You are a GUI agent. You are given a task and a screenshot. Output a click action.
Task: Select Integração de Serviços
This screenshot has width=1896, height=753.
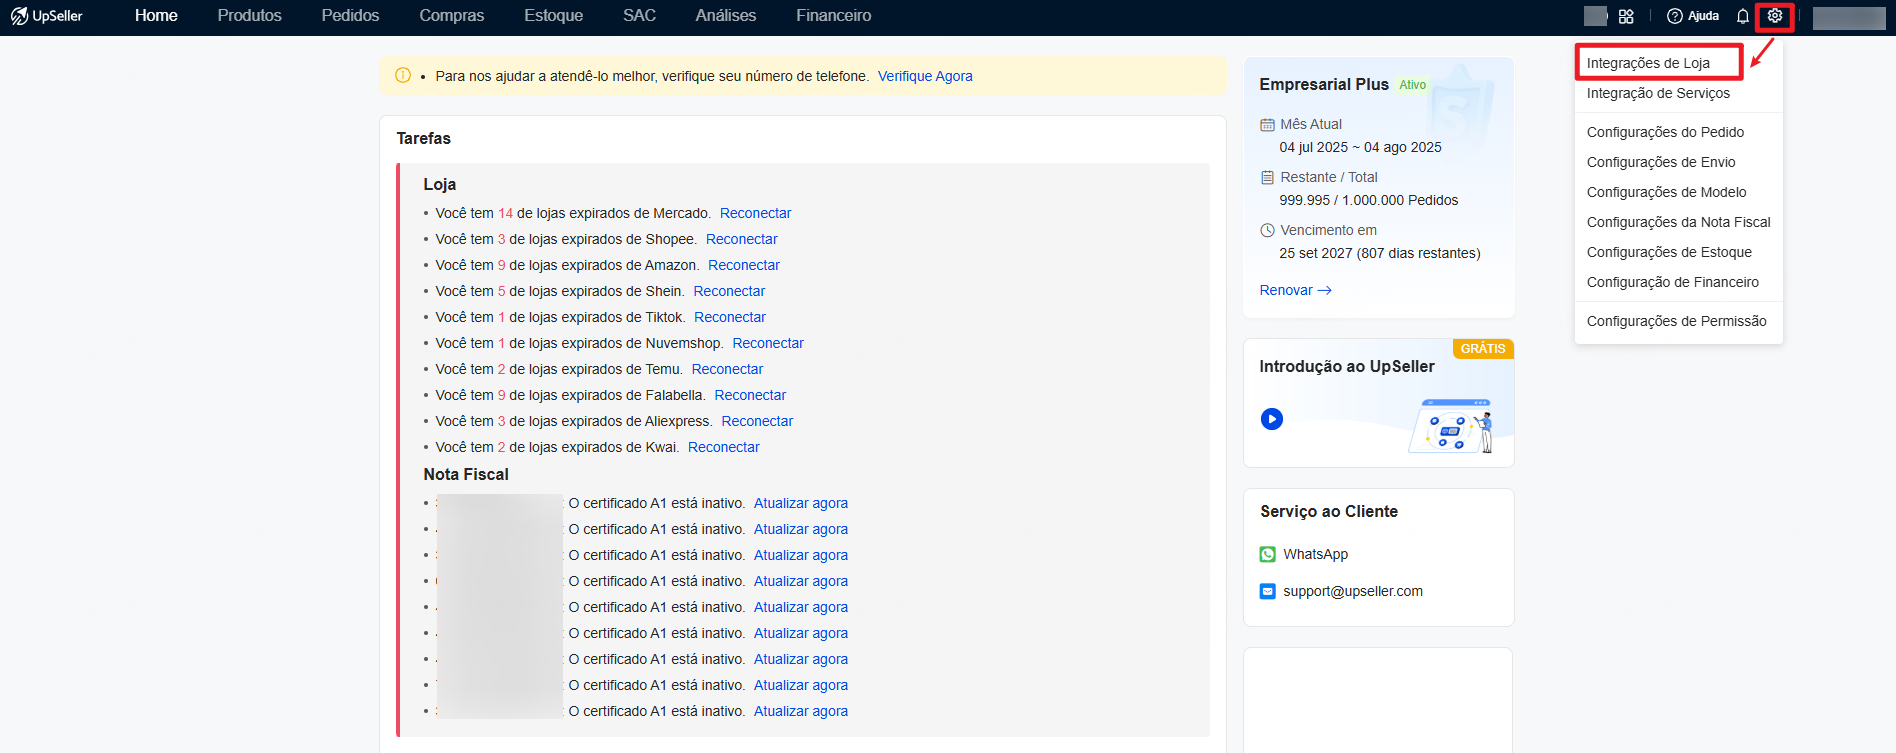point(1658,93)
